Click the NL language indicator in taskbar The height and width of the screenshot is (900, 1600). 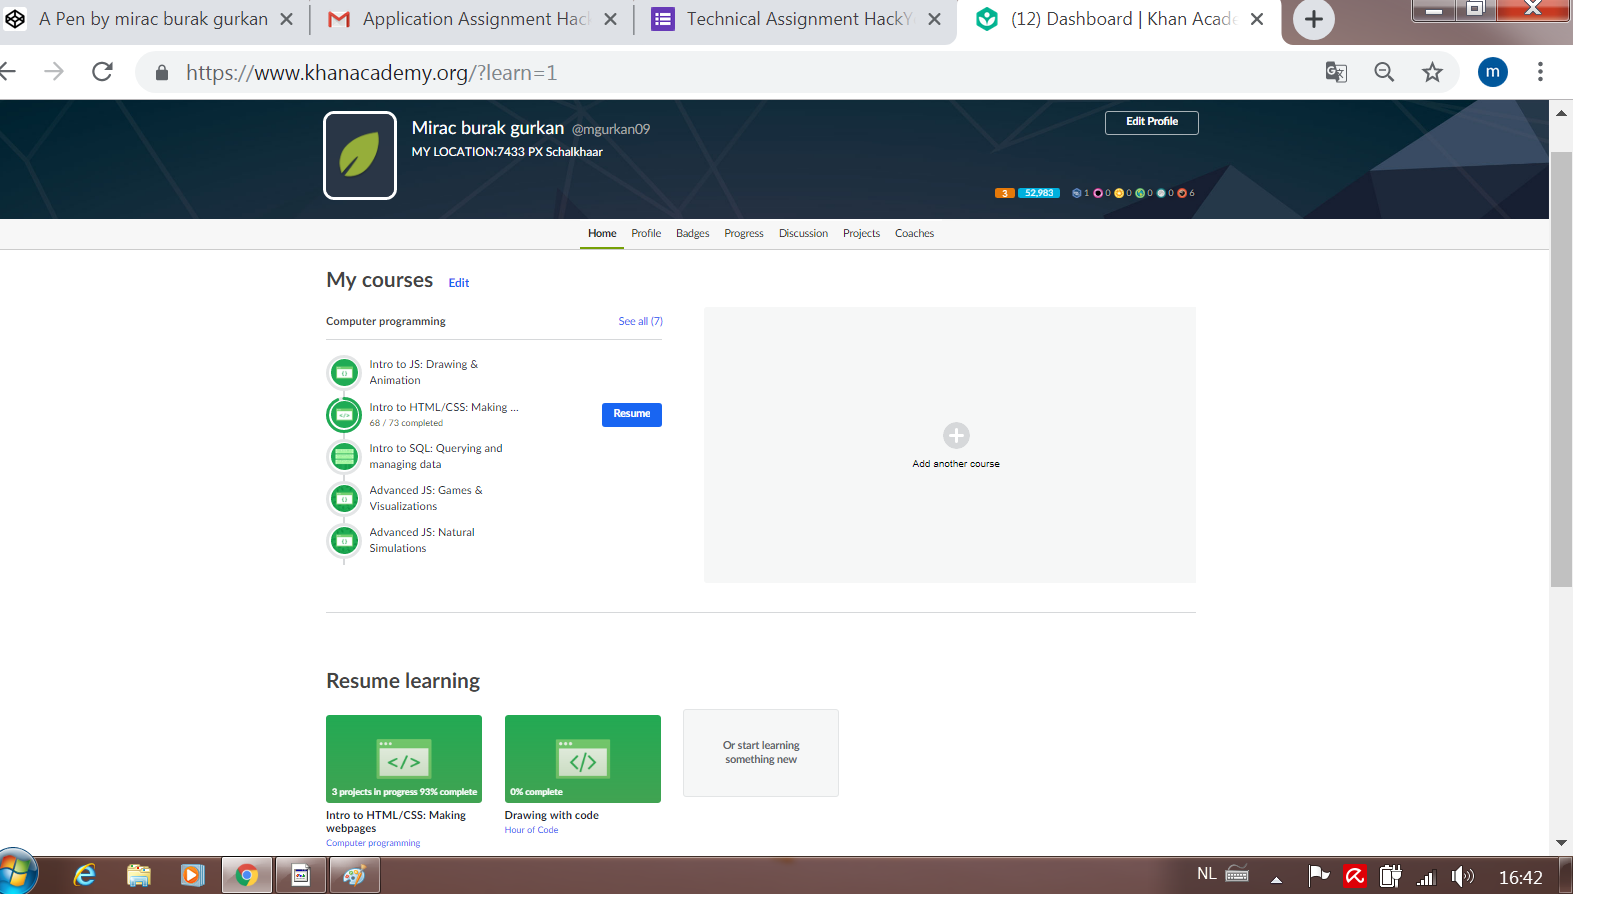1207,874
